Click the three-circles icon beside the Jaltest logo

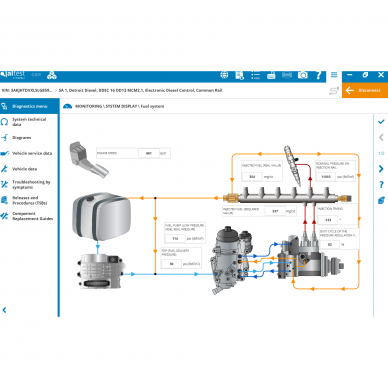52,75
